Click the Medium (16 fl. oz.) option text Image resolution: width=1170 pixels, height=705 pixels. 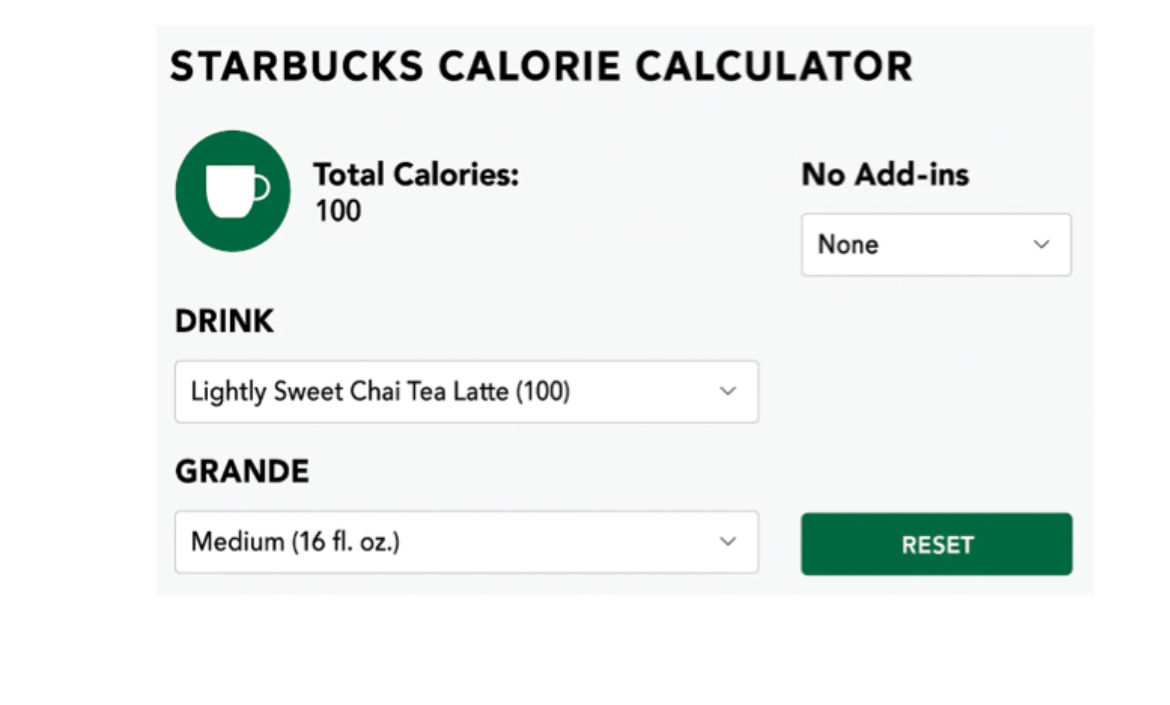(x=295, y=542)
